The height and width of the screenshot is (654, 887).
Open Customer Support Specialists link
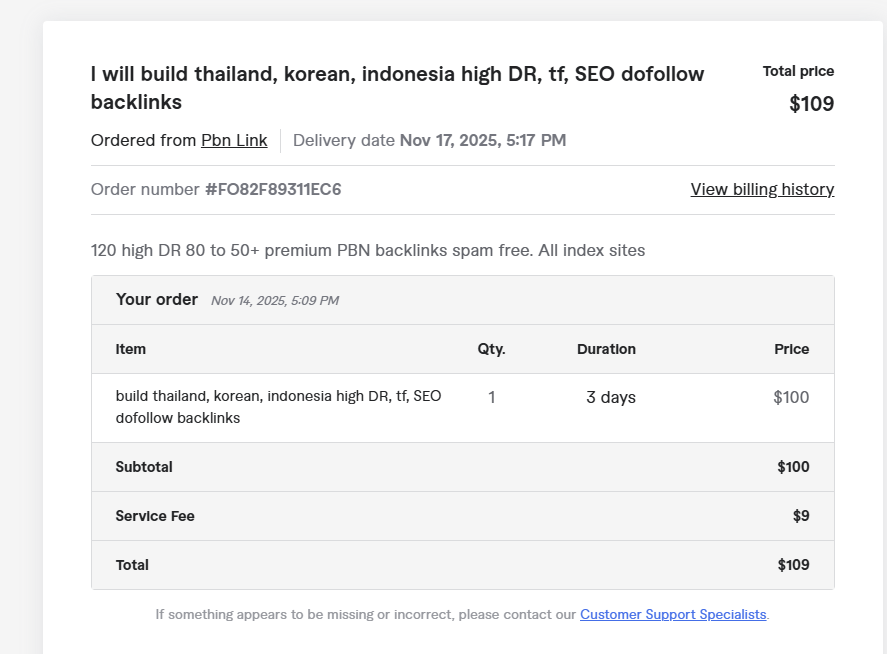coord(673,614)
